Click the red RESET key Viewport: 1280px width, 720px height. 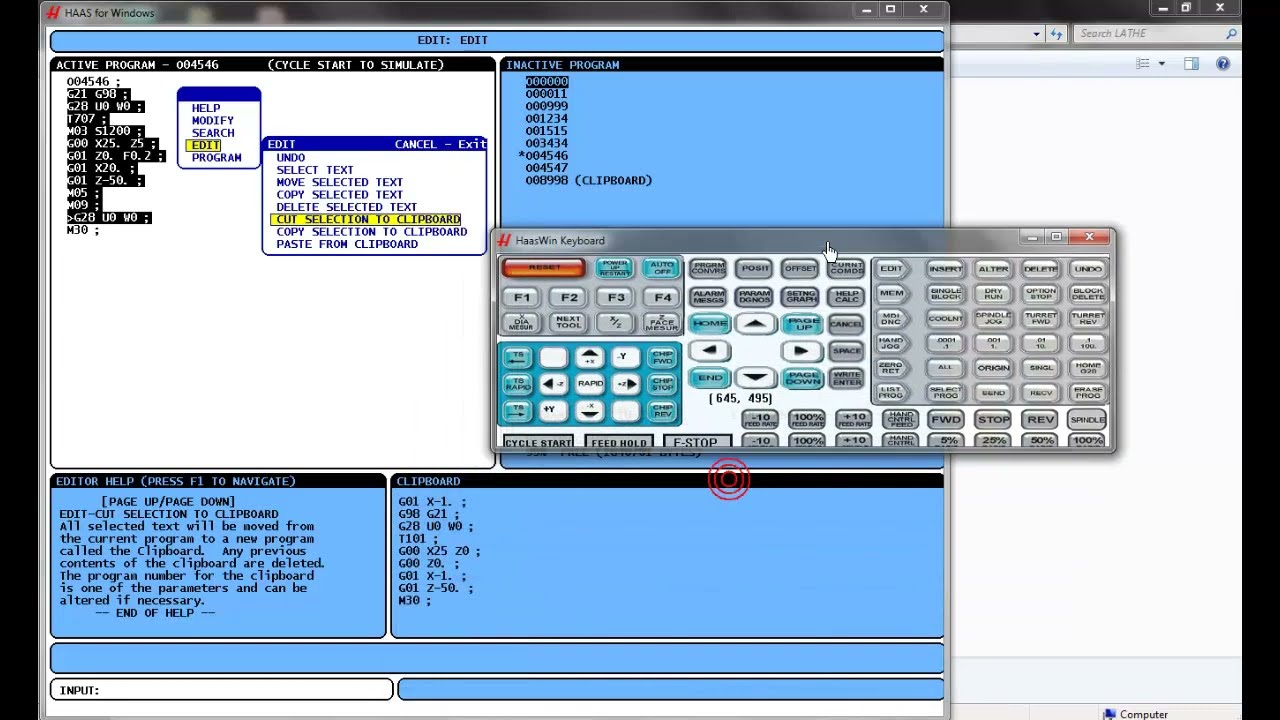543,267
